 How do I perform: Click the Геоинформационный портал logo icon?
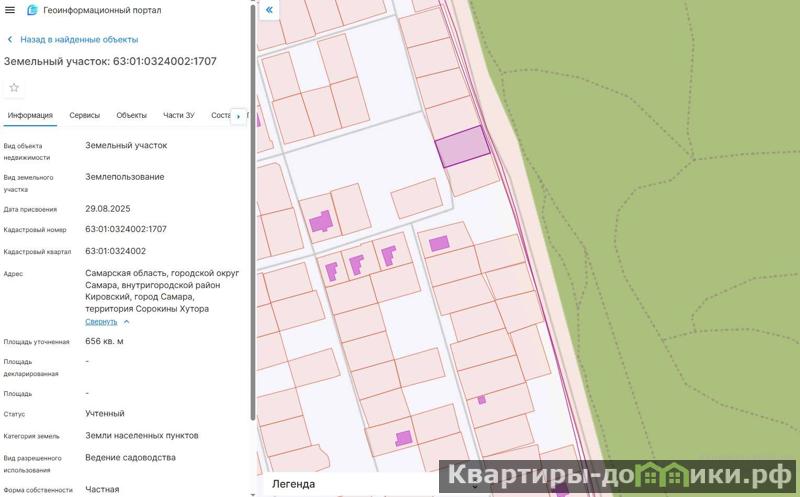[x=32, y=10]
